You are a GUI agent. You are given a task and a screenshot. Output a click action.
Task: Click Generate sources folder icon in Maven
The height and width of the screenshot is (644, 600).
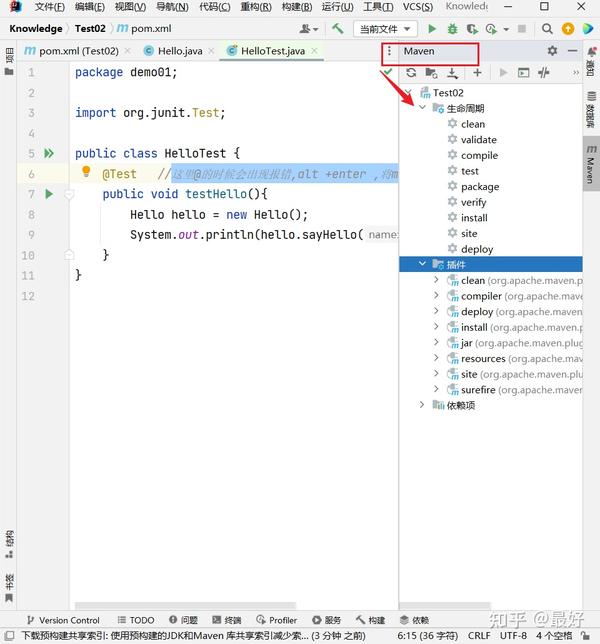click(x=431, y=73)
